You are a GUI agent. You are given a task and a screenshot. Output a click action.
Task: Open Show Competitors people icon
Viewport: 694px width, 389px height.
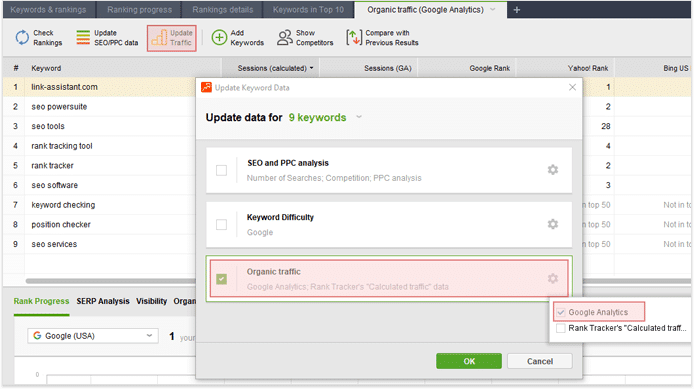point(285,38)
